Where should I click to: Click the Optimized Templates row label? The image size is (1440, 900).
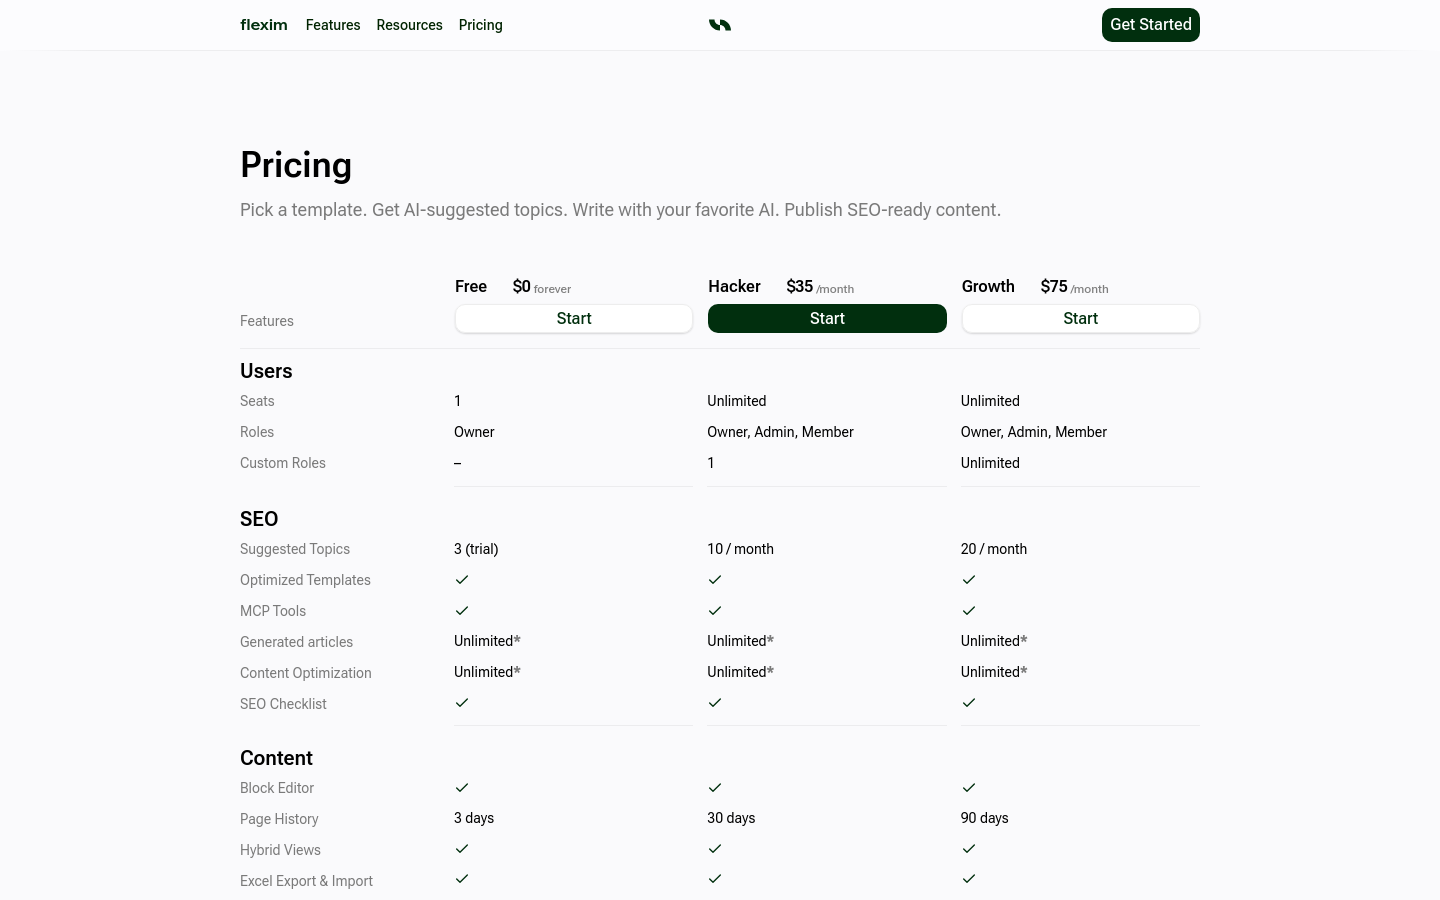tap(305, 580)
